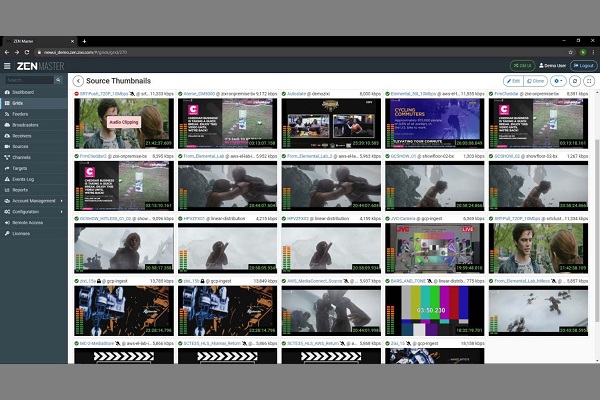Image resolution: width=600 pixels, height=400 pixels.
Task: Click the Autoslate video thumbnail
Action: pyautogui.click(x=331, y=123)
